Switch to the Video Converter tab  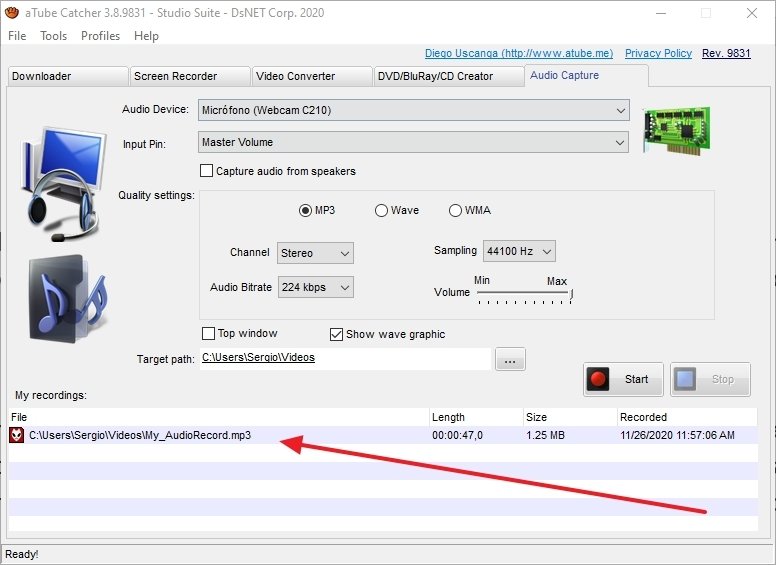312,76
